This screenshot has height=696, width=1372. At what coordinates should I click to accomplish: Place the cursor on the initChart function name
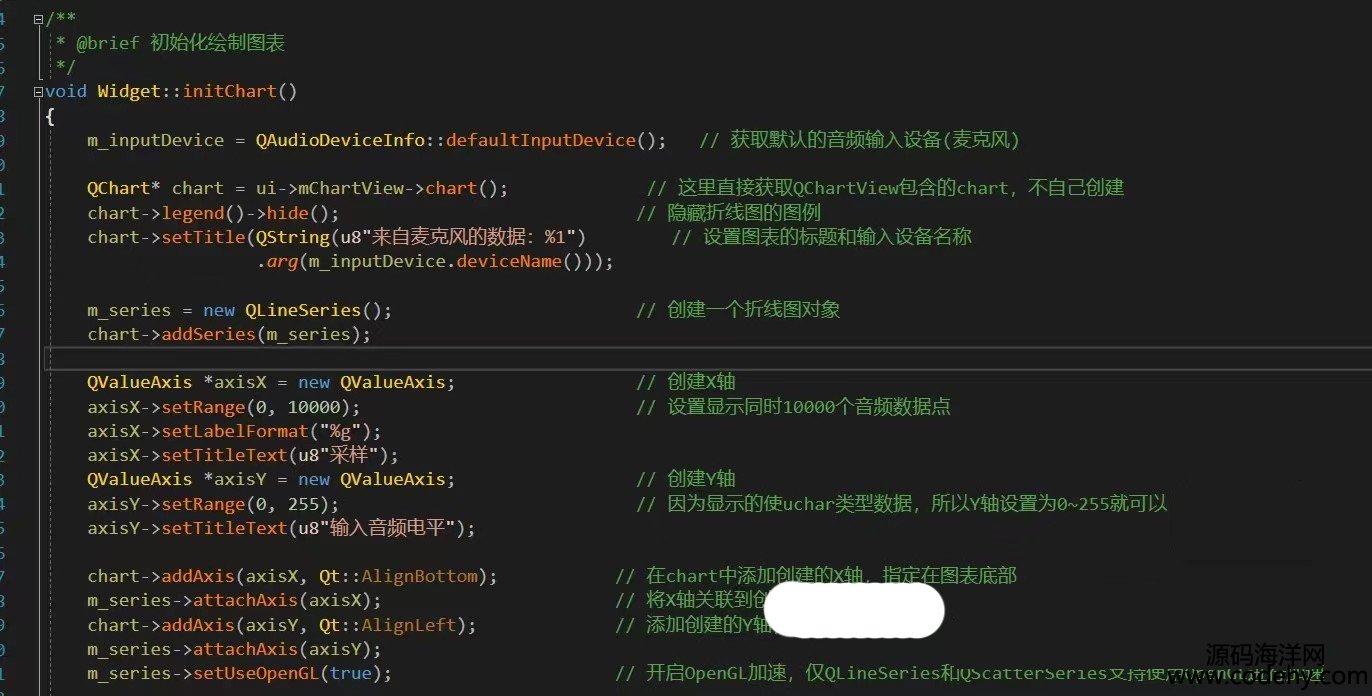[229, 91]
